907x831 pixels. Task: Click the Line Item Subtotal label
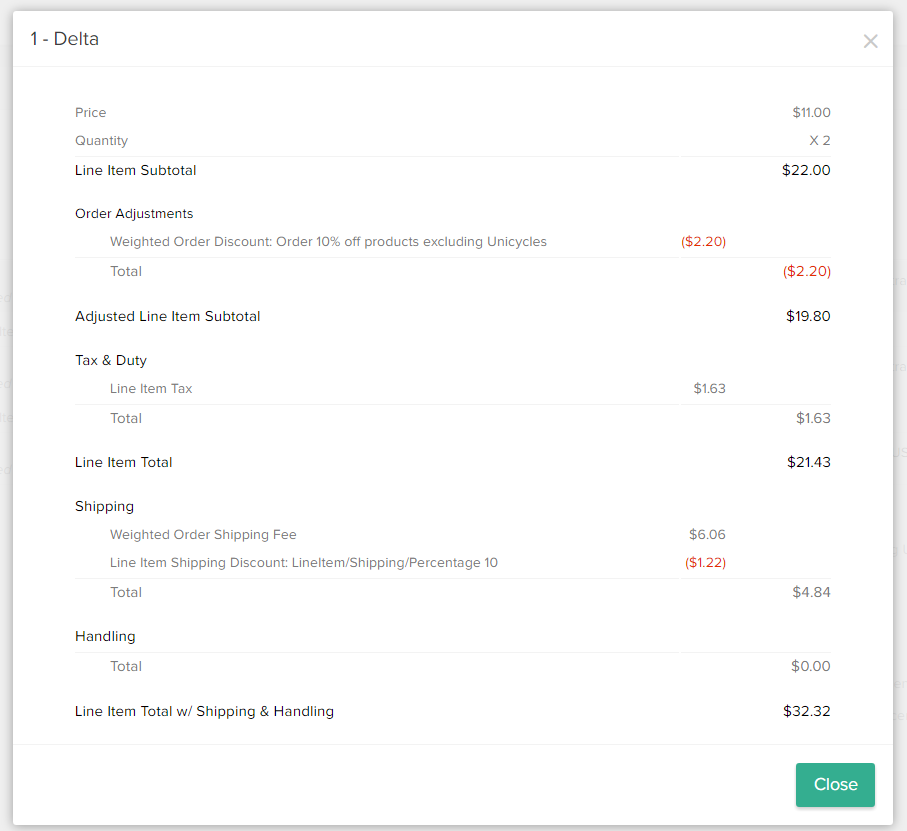coord(135,170)
